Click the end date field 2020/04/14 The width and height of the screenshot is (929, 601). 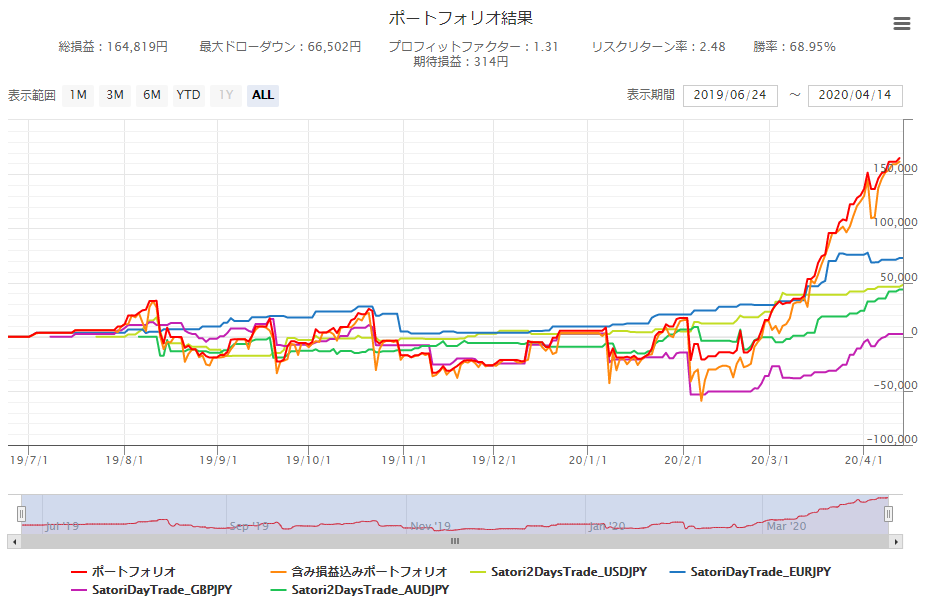coord(855,95)
